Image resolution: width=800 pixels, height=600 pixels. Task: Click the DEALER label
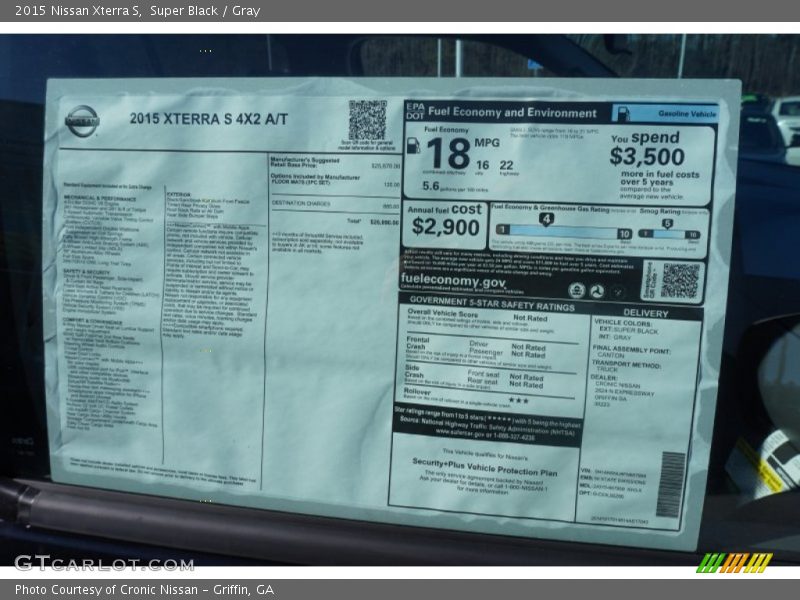point(604,377)
